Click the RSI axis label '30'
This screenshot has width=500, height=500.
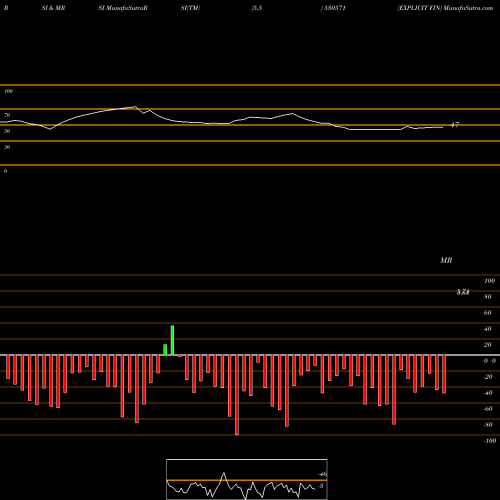click(7, 147)
